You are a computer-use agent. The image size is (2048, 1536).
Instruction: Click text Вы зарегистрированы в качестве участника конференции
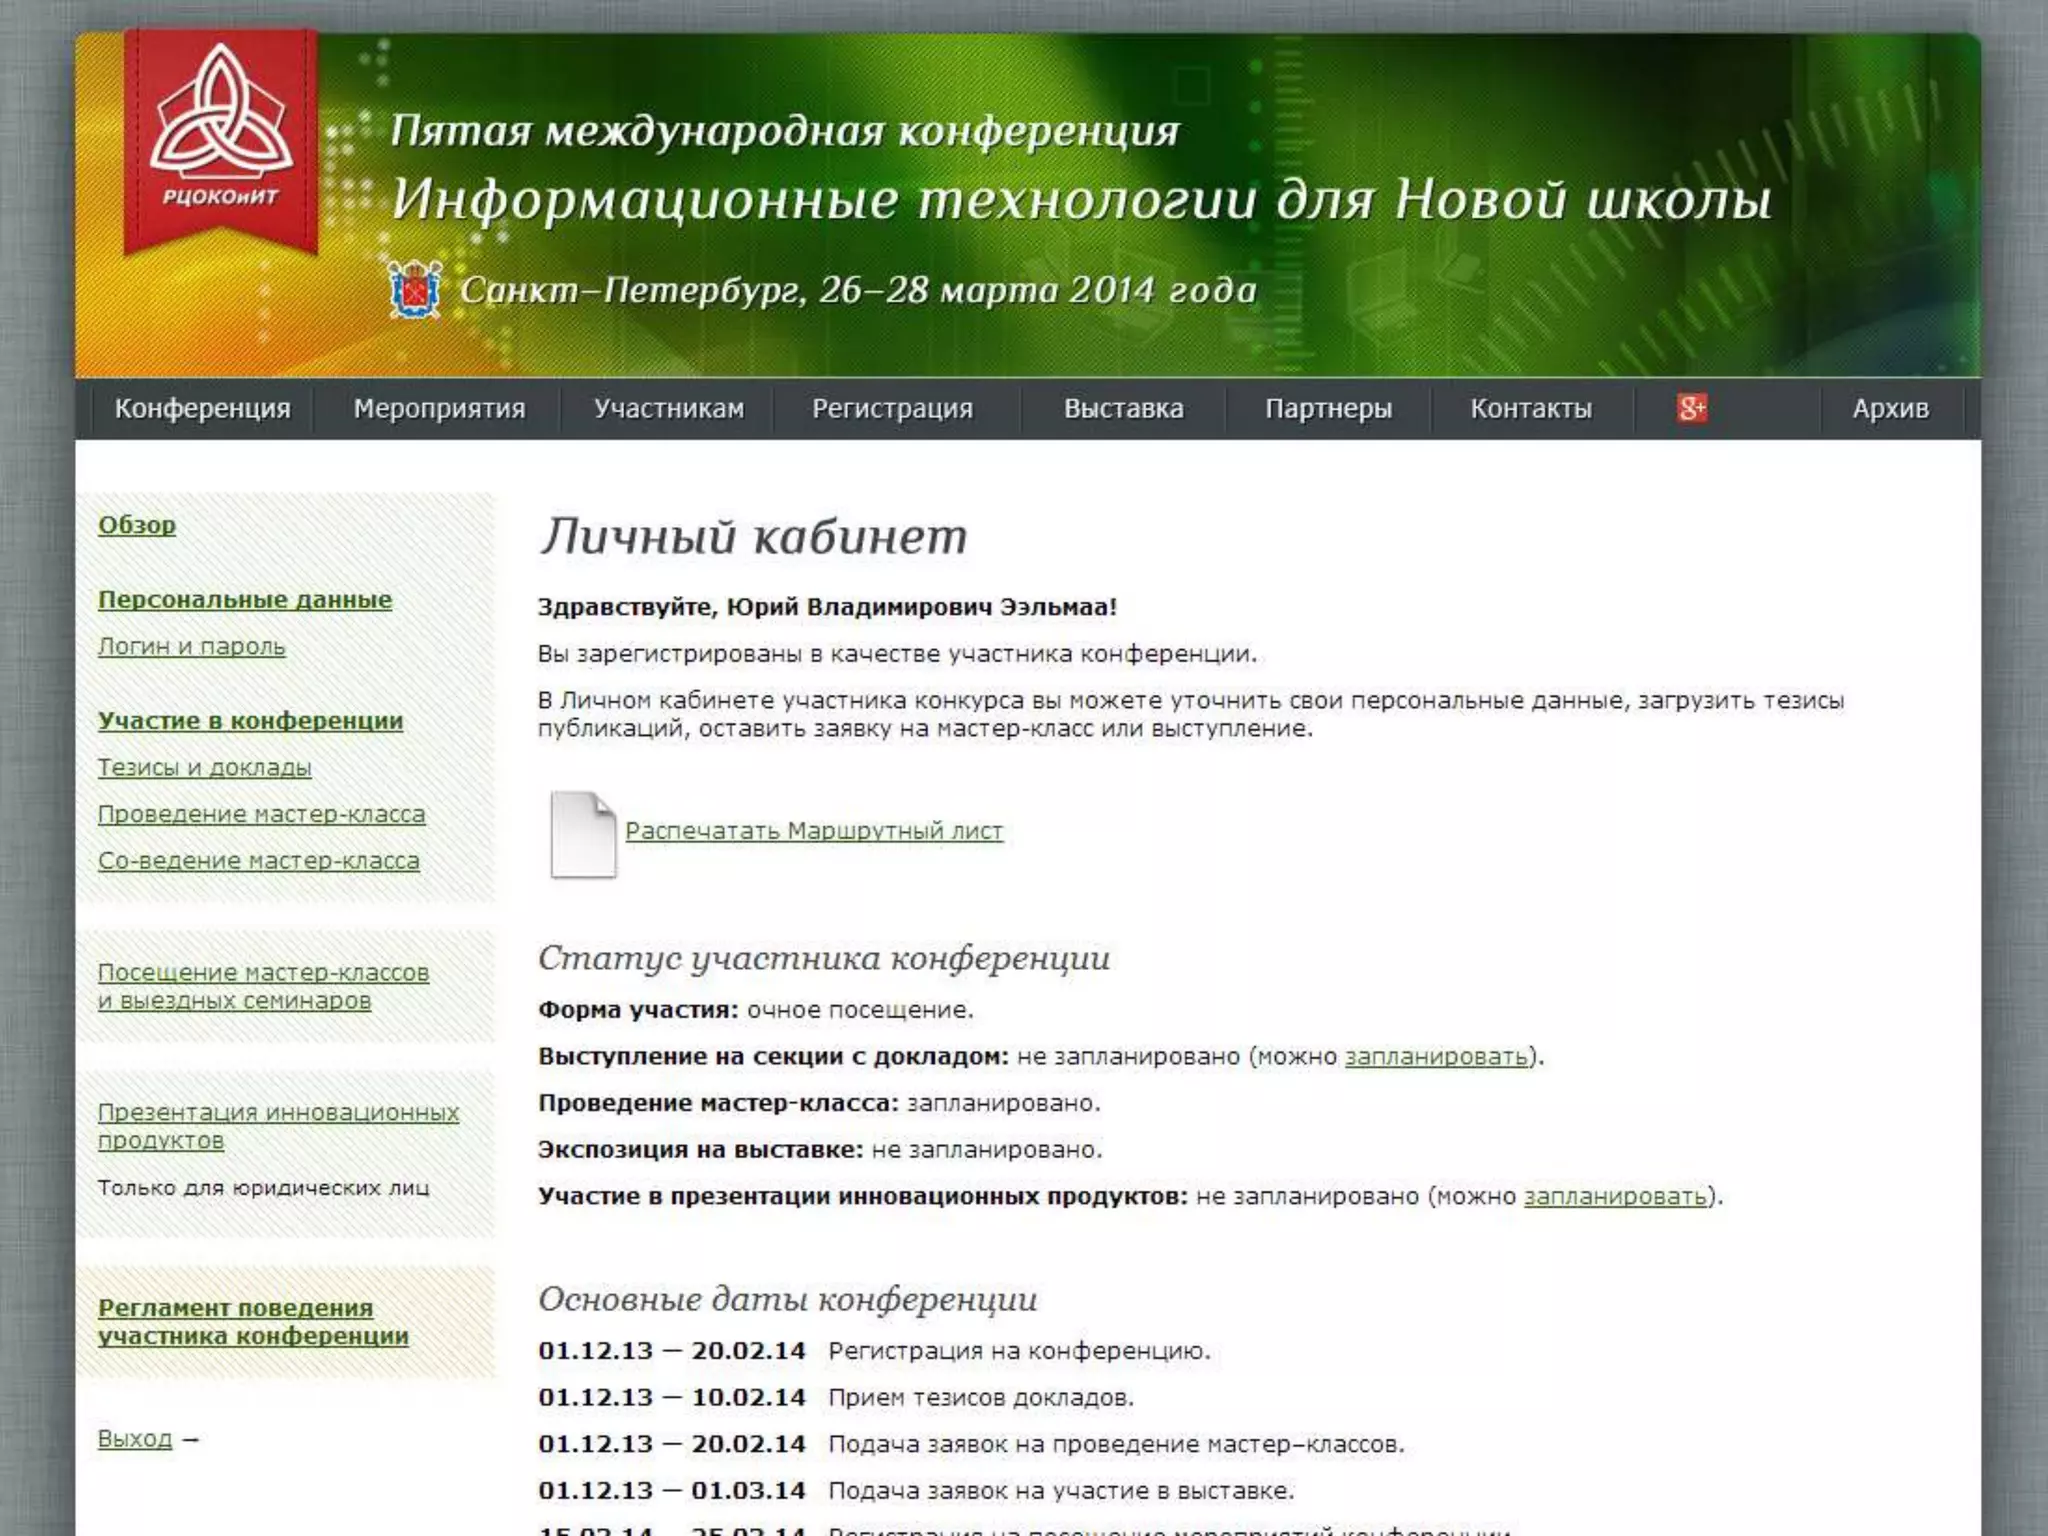point(897,655)
